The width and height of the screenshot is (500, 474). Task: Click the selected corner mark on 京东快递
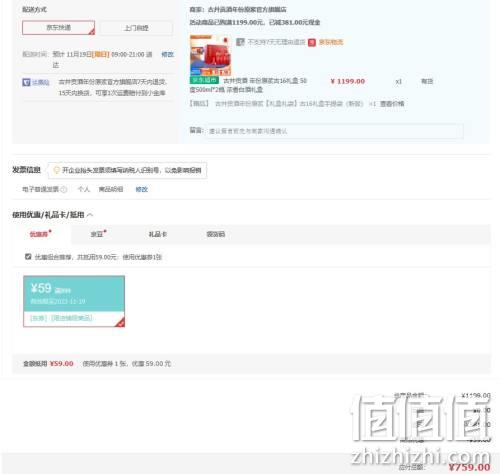(92, 31)
